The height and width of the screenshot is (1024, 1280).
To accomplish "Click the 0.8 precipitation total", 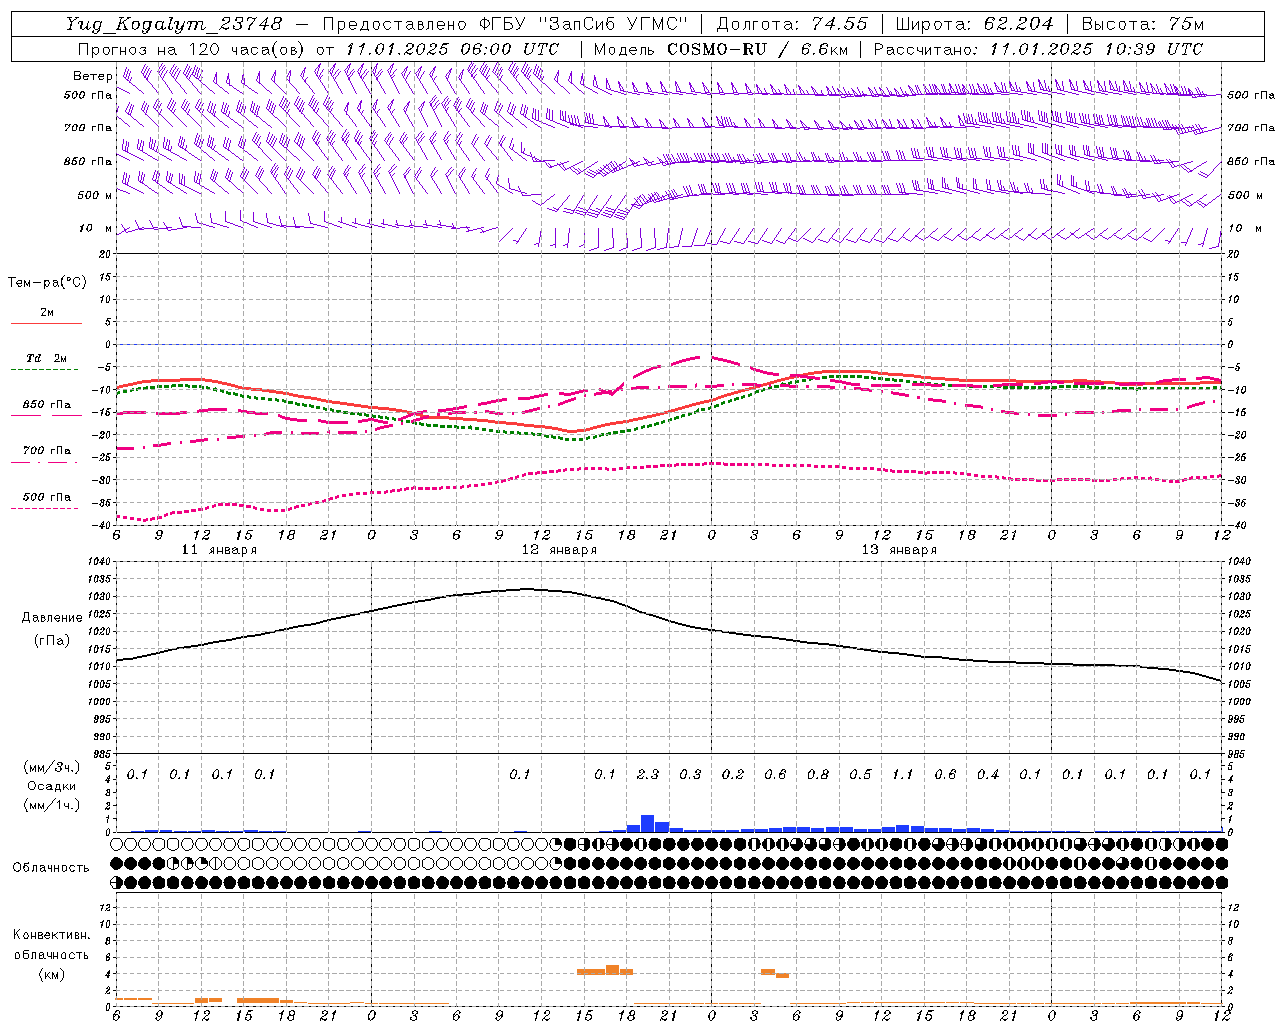I will 818,774.
